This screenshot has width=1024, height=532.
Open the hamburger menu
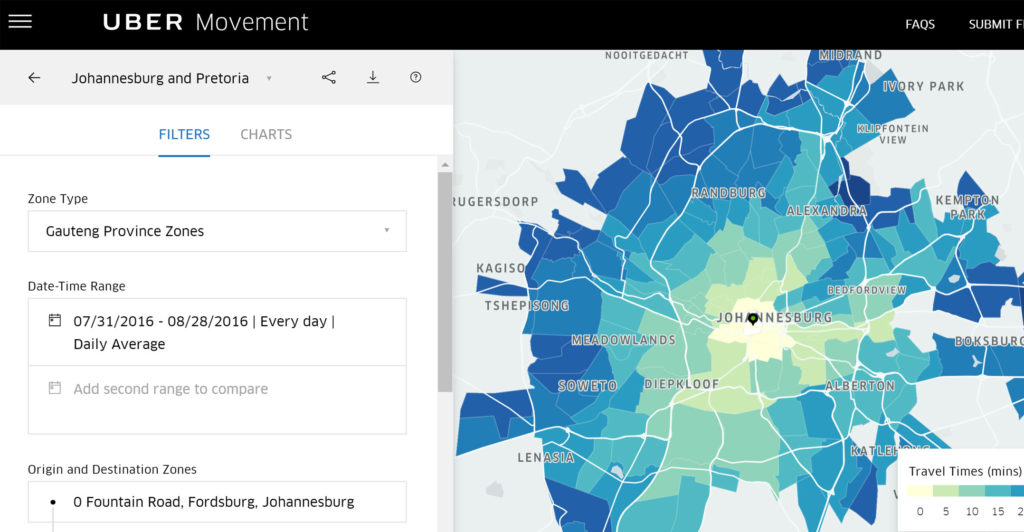[19, 22]
